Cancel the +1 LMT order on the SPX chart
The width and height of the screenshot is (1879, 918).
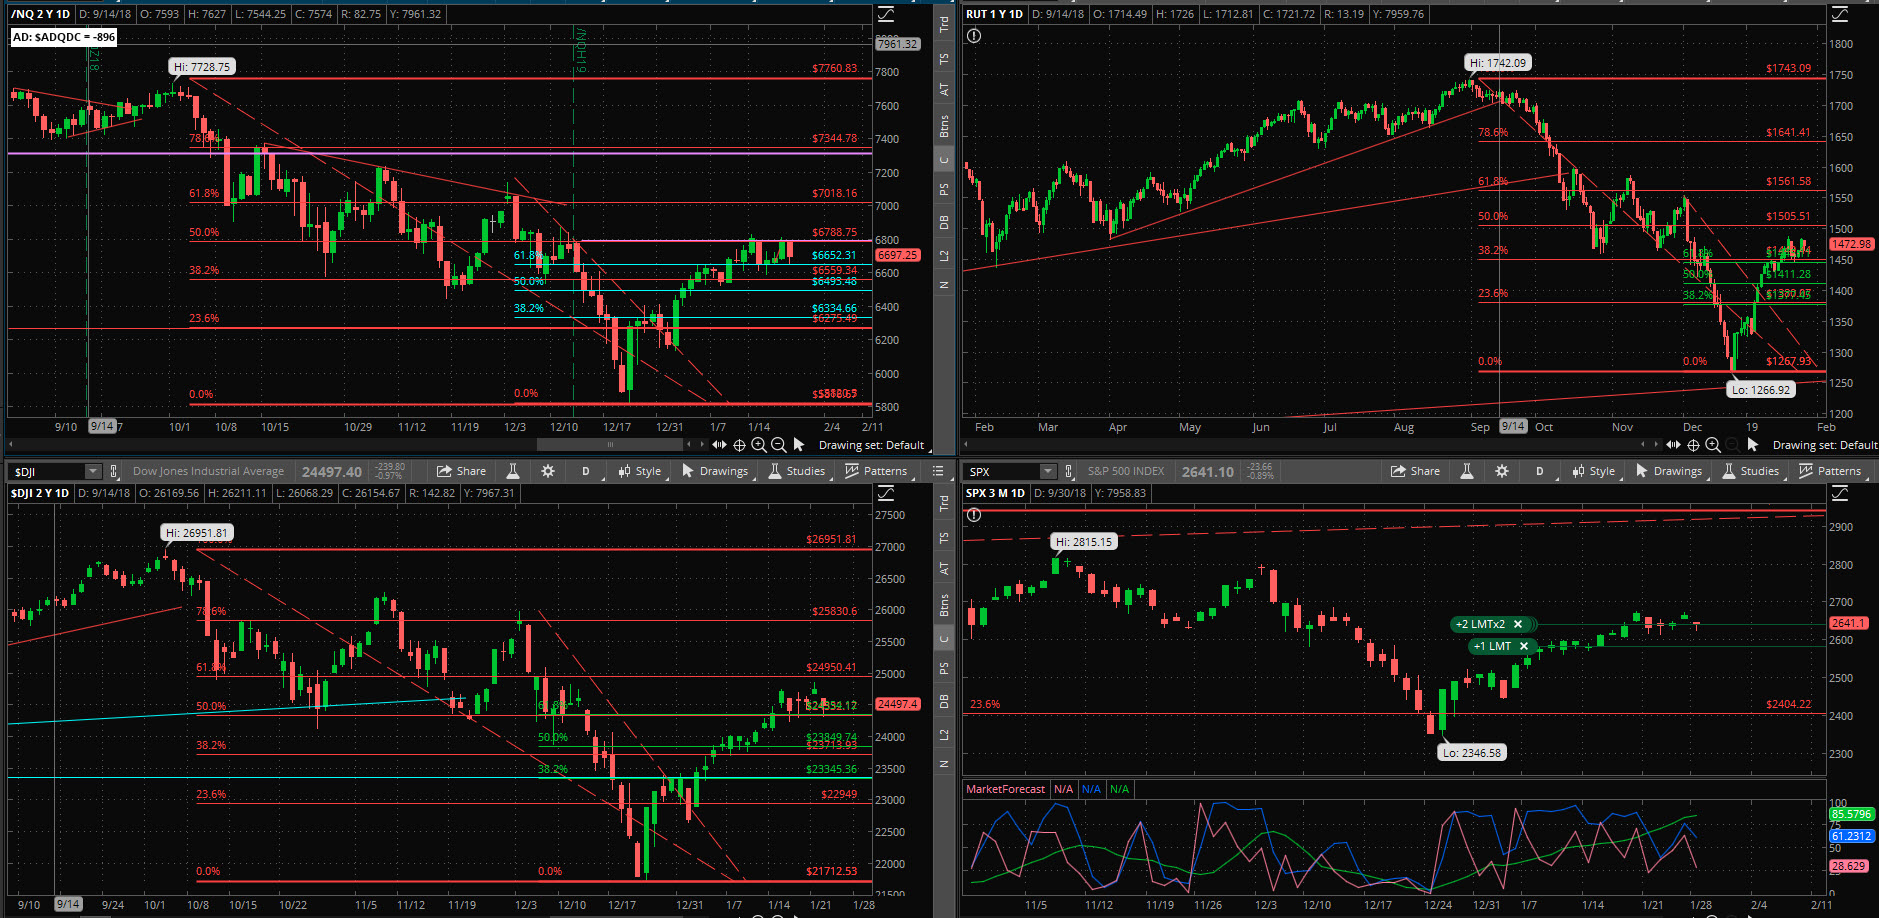click(1524, 646)
